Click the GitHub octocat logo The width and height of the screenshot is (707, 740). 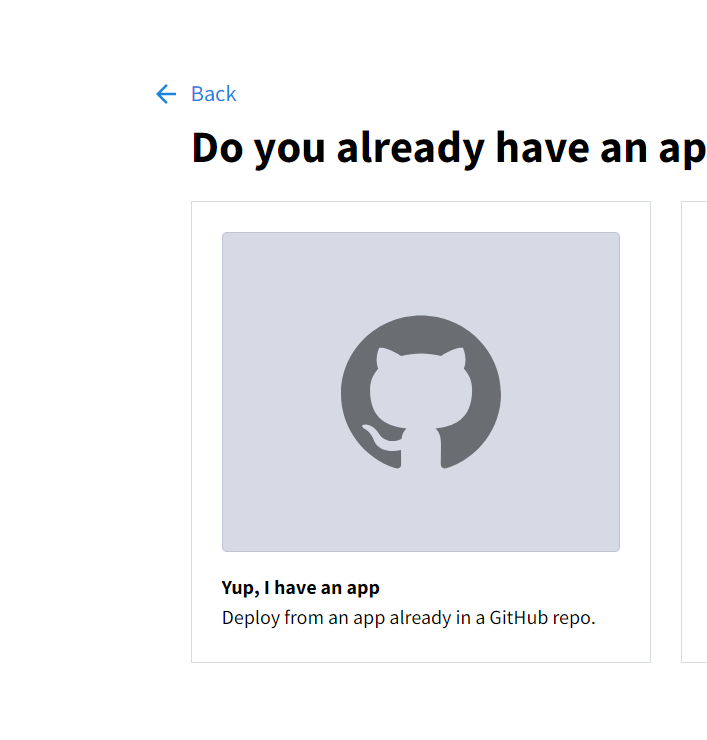[421, 392]
